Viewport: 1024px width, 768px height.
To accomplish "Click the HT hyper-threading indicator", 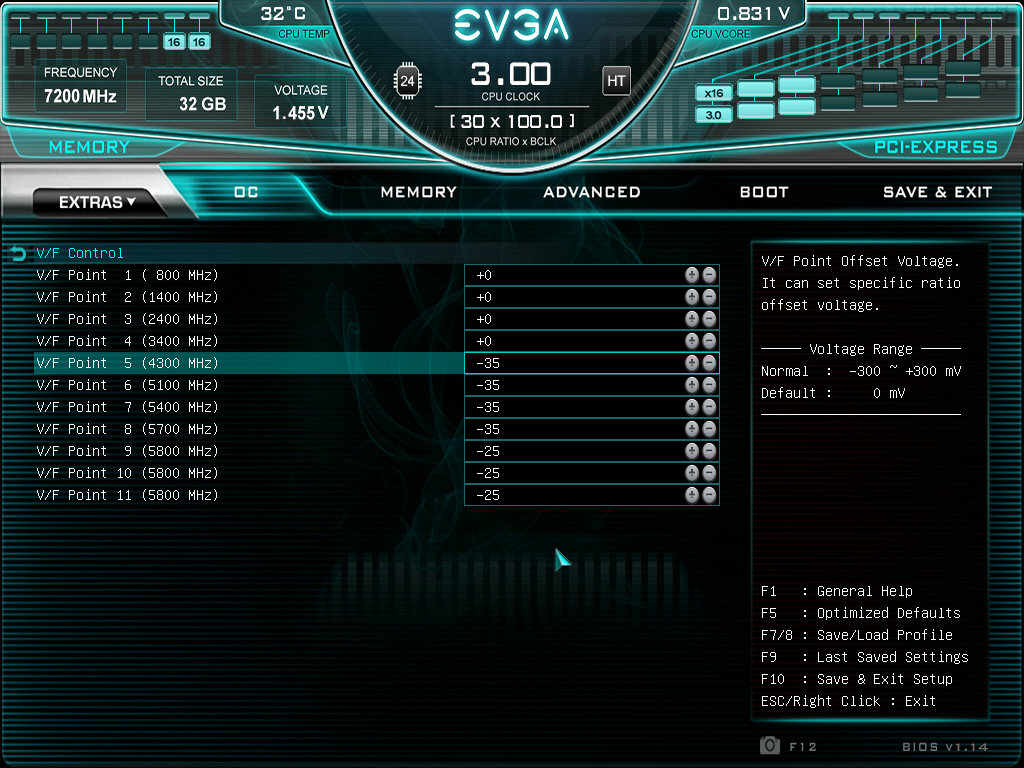I will (616, 81).
